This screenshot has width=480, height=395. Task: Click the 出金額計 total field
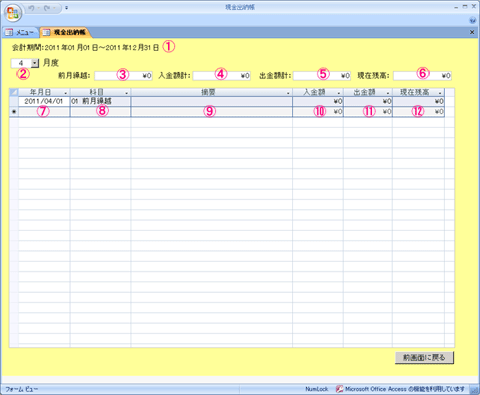[322, 76]
